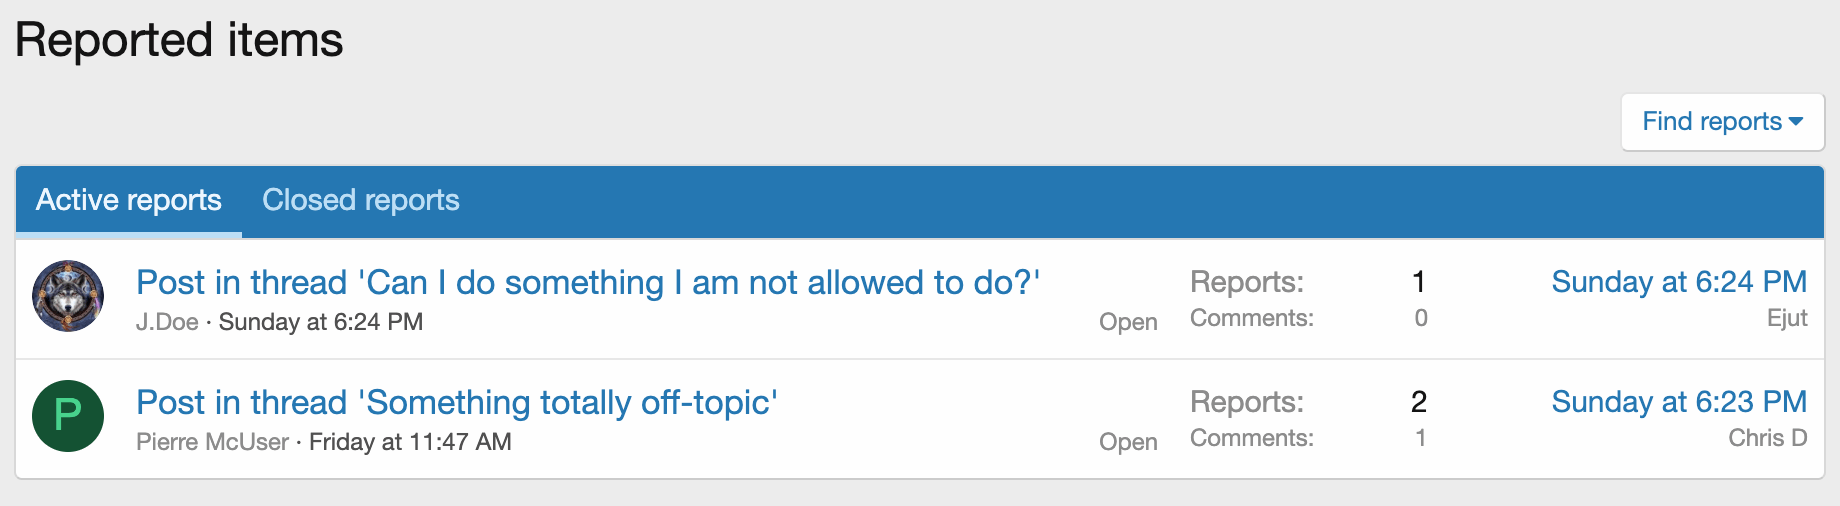
Task: Click the Comments count of 0
Action: click(1421, 318)
